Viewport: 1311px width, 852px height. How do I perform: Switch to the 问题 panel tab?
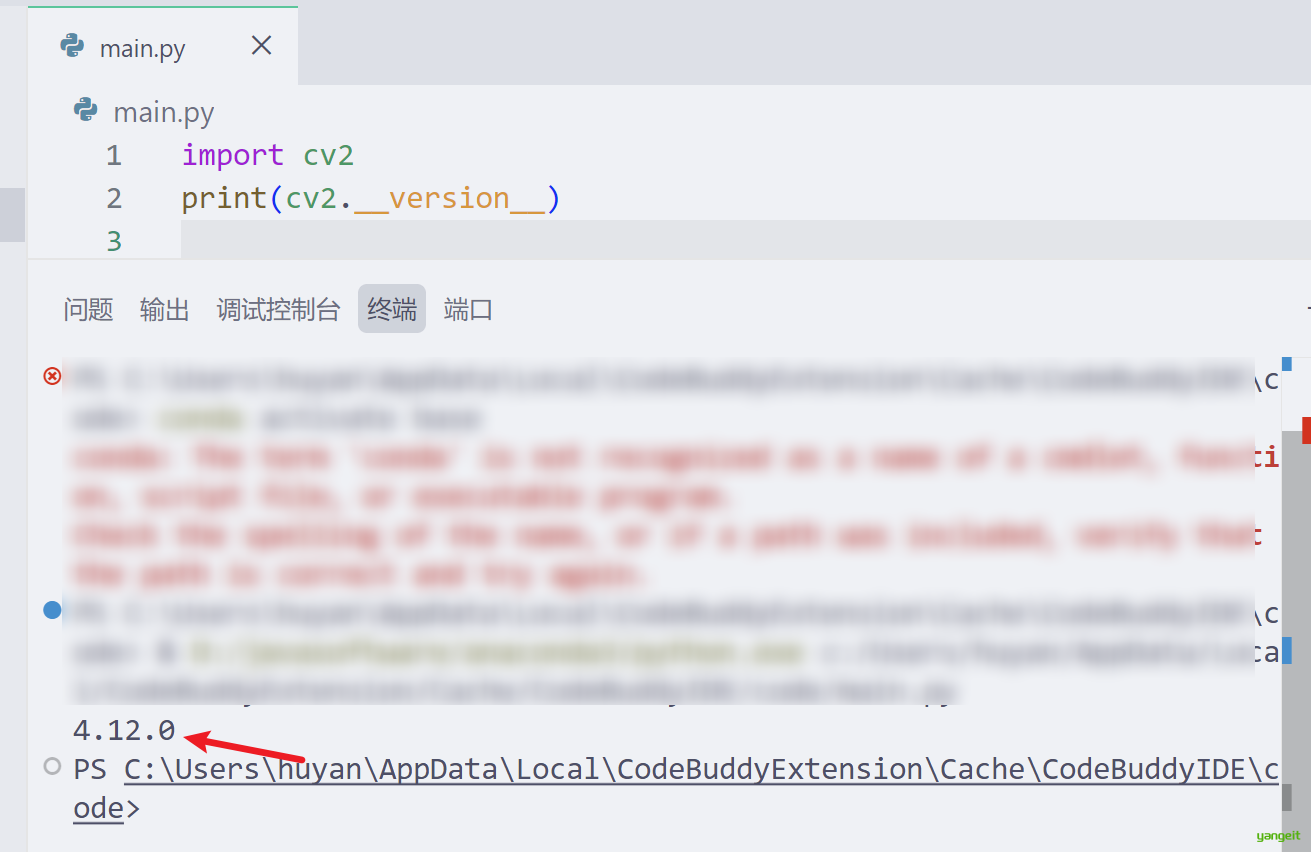click(88, 309)
